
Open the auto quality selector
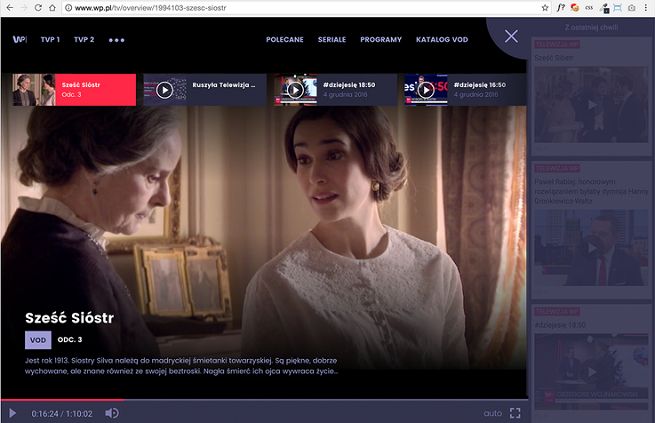click(x=493, y=413)
